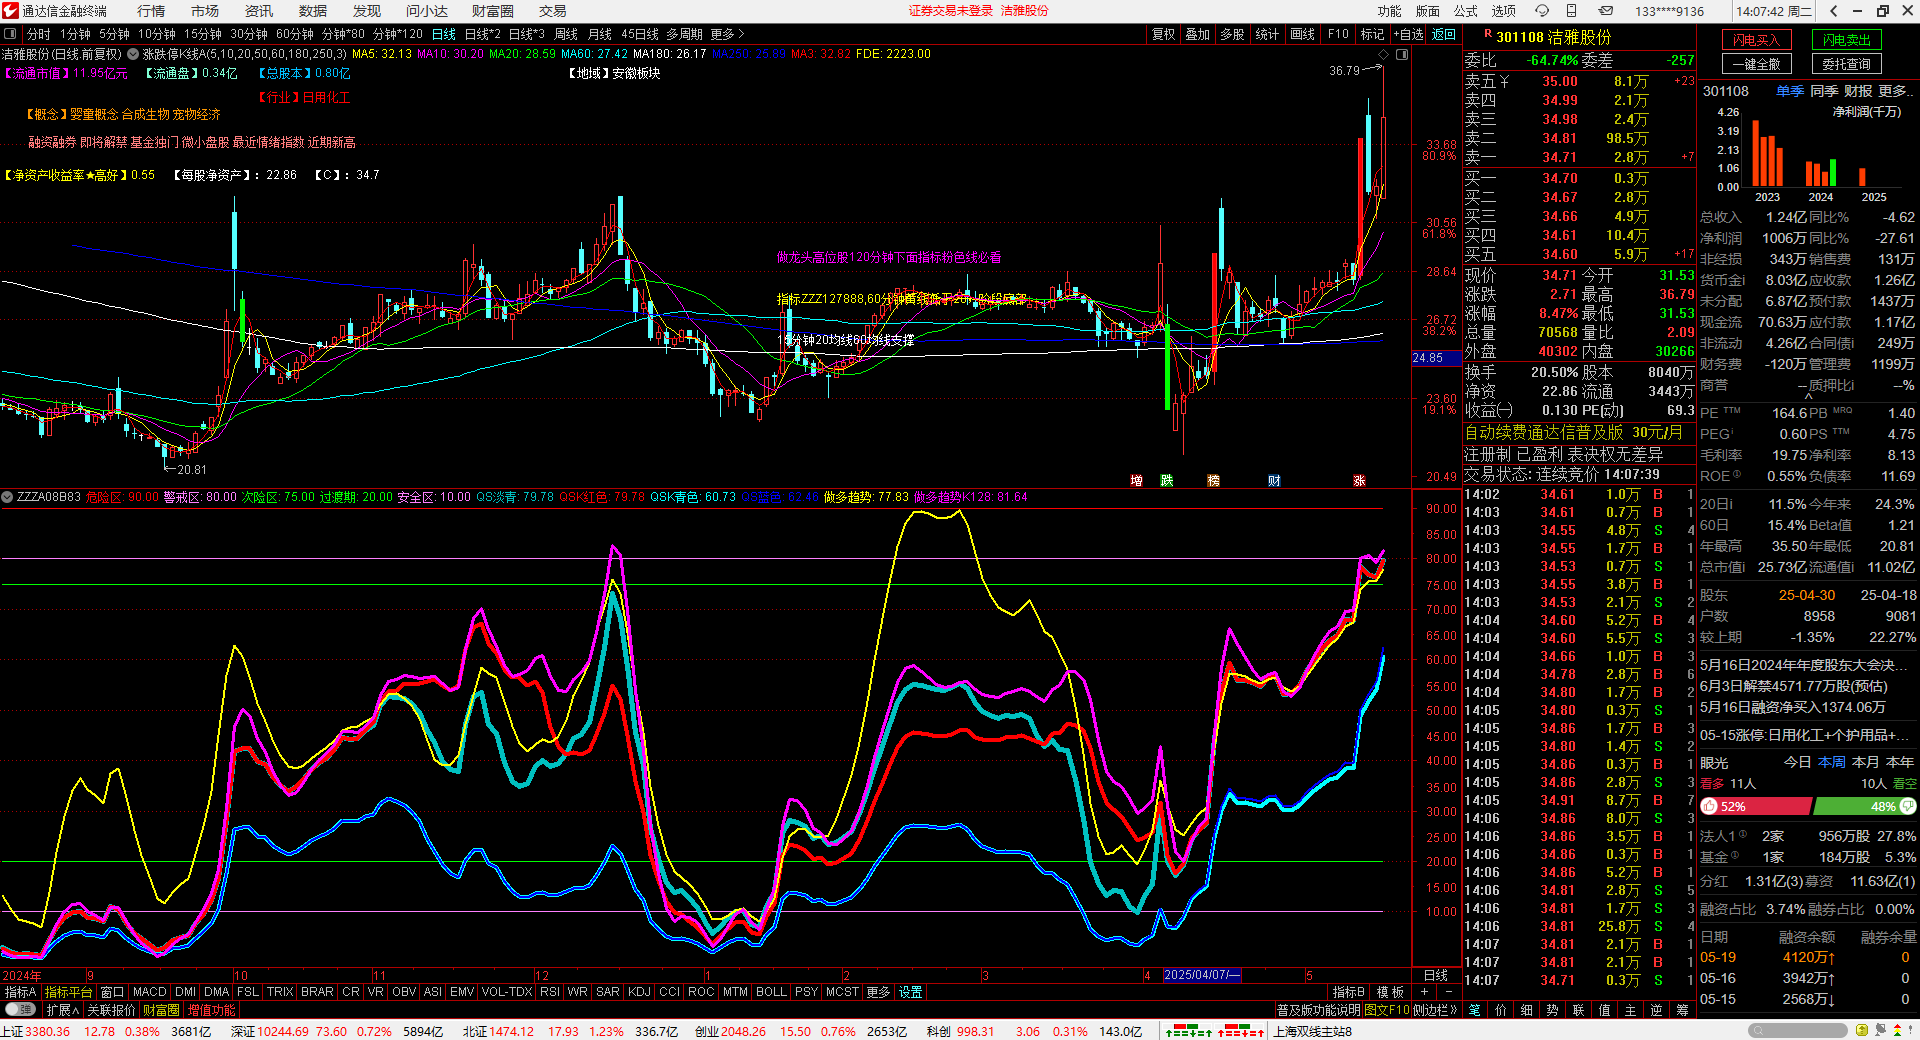Click the window layout icon at top-left
Screen dimensions: 1920x1040
pyautogui.click(x=10, y=34)
